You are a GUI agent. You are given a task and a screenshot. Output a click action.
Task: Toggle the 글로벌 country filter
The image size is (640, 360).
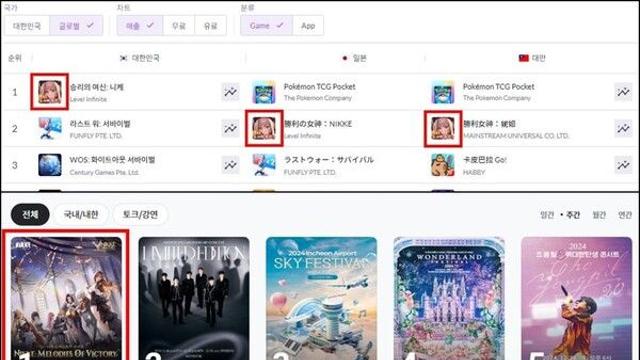[76, 26]
